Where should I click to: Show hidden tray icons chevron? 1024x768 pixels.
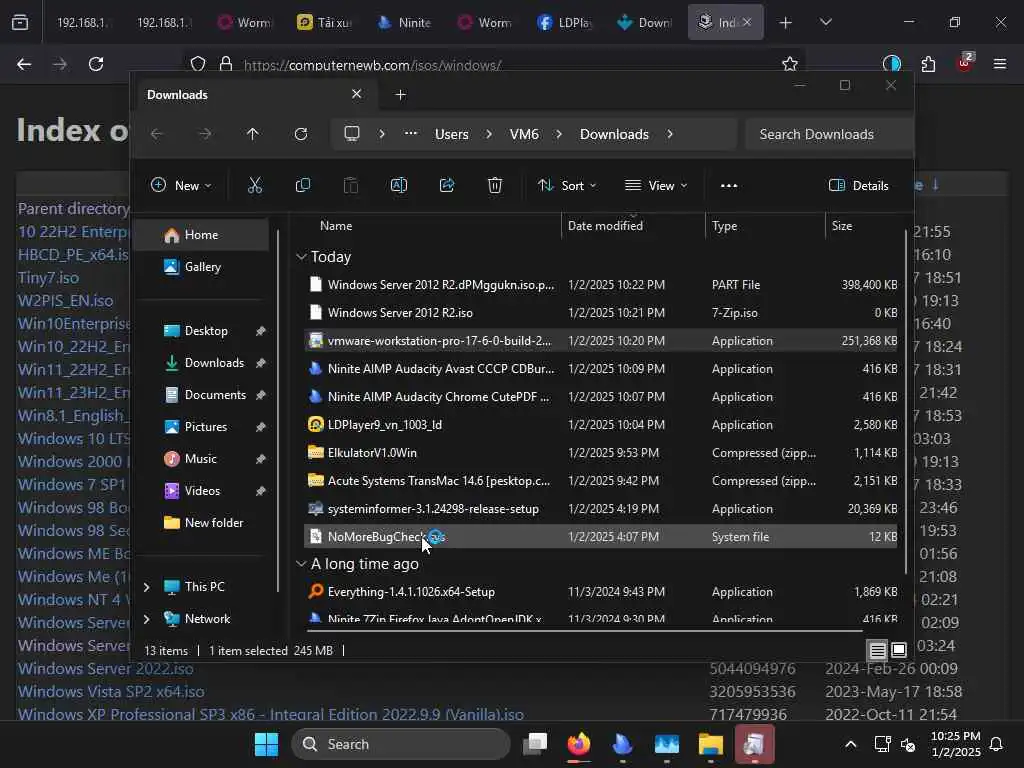tap(850, 744)
